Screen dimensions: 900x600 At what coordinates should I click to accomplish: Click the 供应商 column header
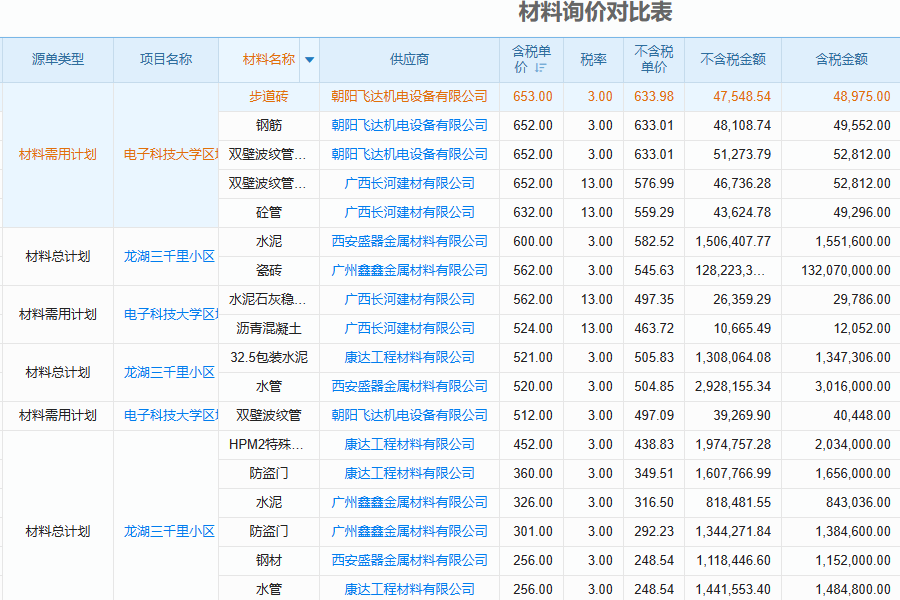409,60
